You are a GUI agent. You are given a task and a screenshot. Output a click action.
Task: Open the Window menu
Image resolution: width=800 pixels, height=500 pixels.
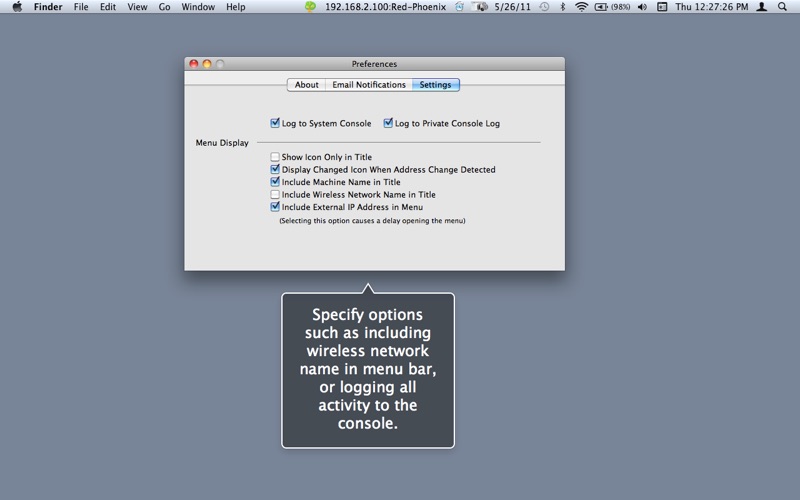(198, 7)
